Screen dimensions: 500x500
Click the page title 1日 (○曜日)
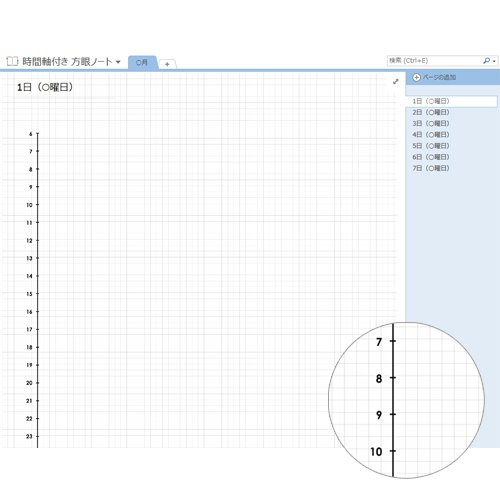(x=45, y=88)
